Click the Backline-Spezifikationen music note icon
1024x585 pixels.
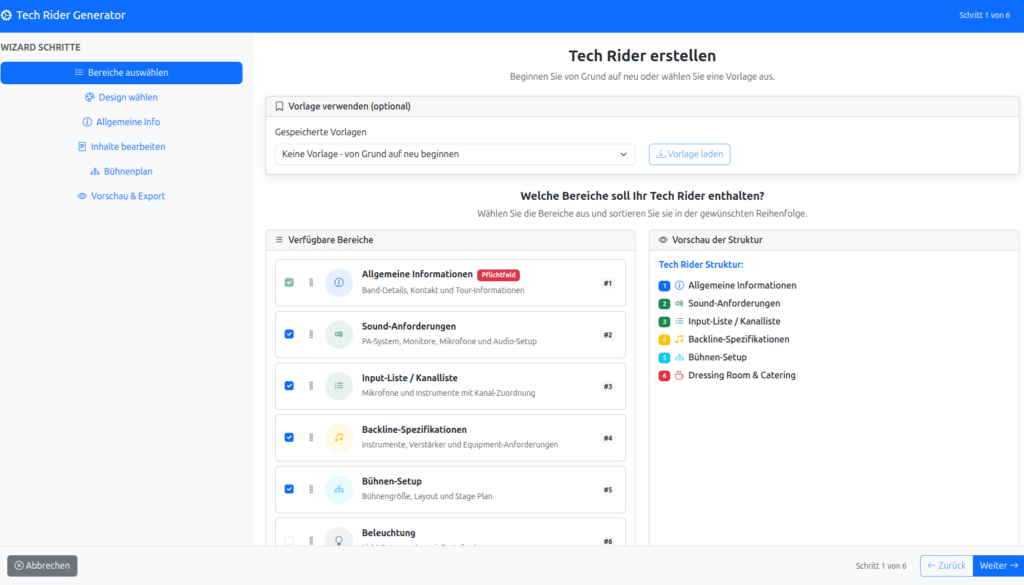[x=339, y=437]
